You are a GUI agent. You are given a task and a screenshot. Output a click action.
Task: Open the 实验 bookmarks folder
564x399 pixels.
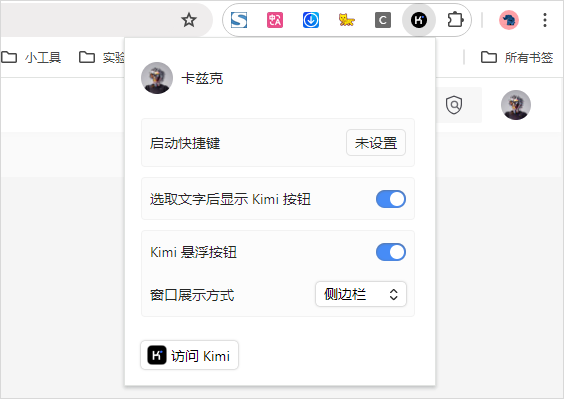[102, 57]
